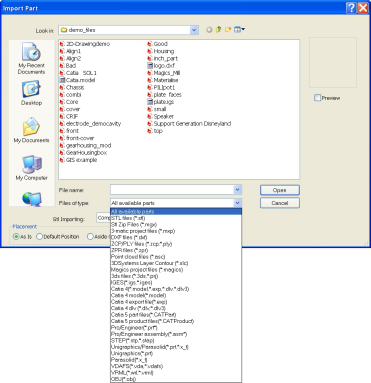371x383 pixels.
Task: Choose Unigraphics/Parasolid file type
Action: [x=176, y=347]
